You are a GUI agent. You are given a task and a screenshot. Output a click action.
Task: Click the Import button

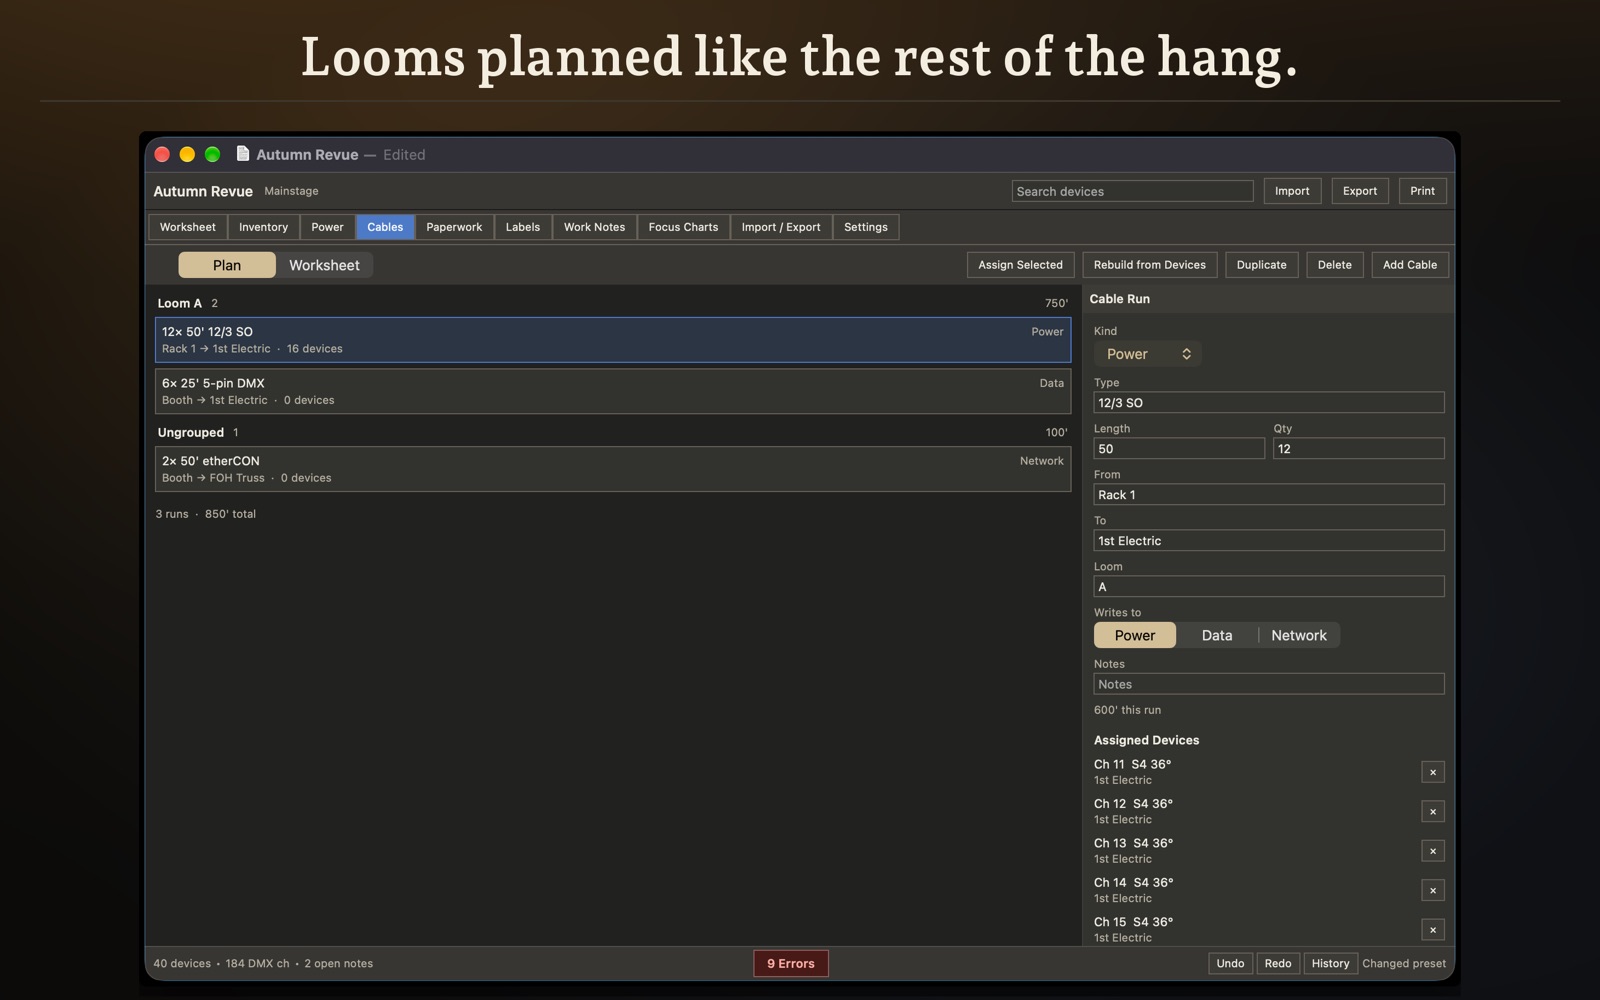(1292, 191)
